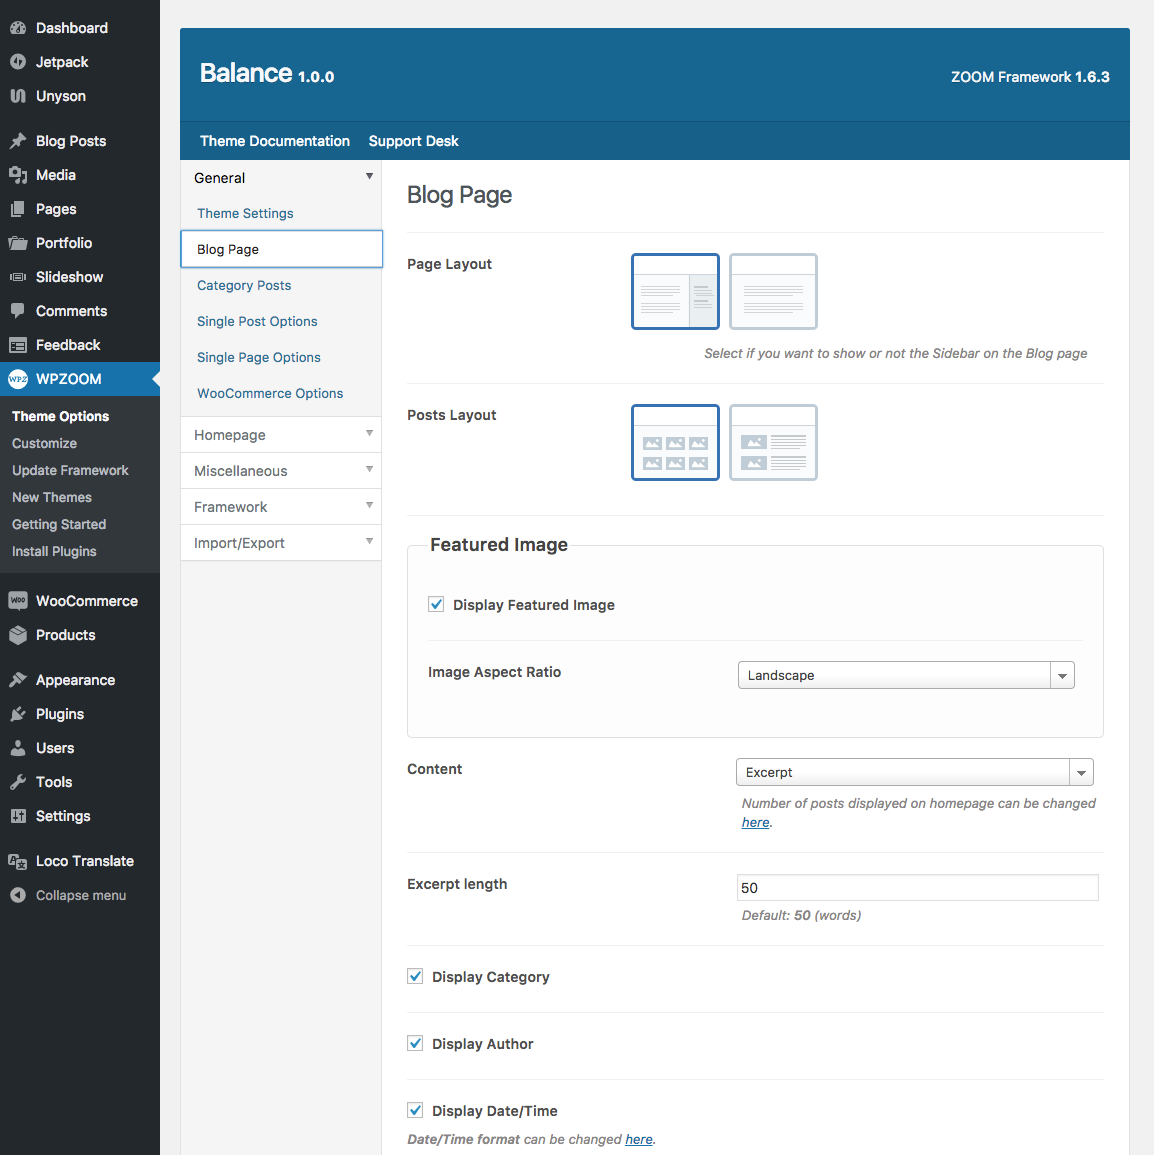The image size is (1154, 1155).
Task: Toggle Display Author checkbox
Action: point(415,1044)
